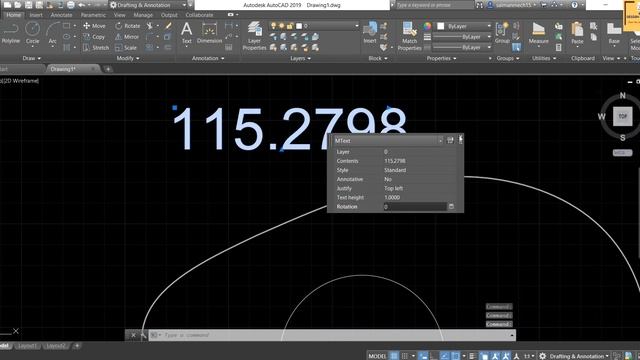
Task: Select the Arc draw tool
Action: point(52,33)
